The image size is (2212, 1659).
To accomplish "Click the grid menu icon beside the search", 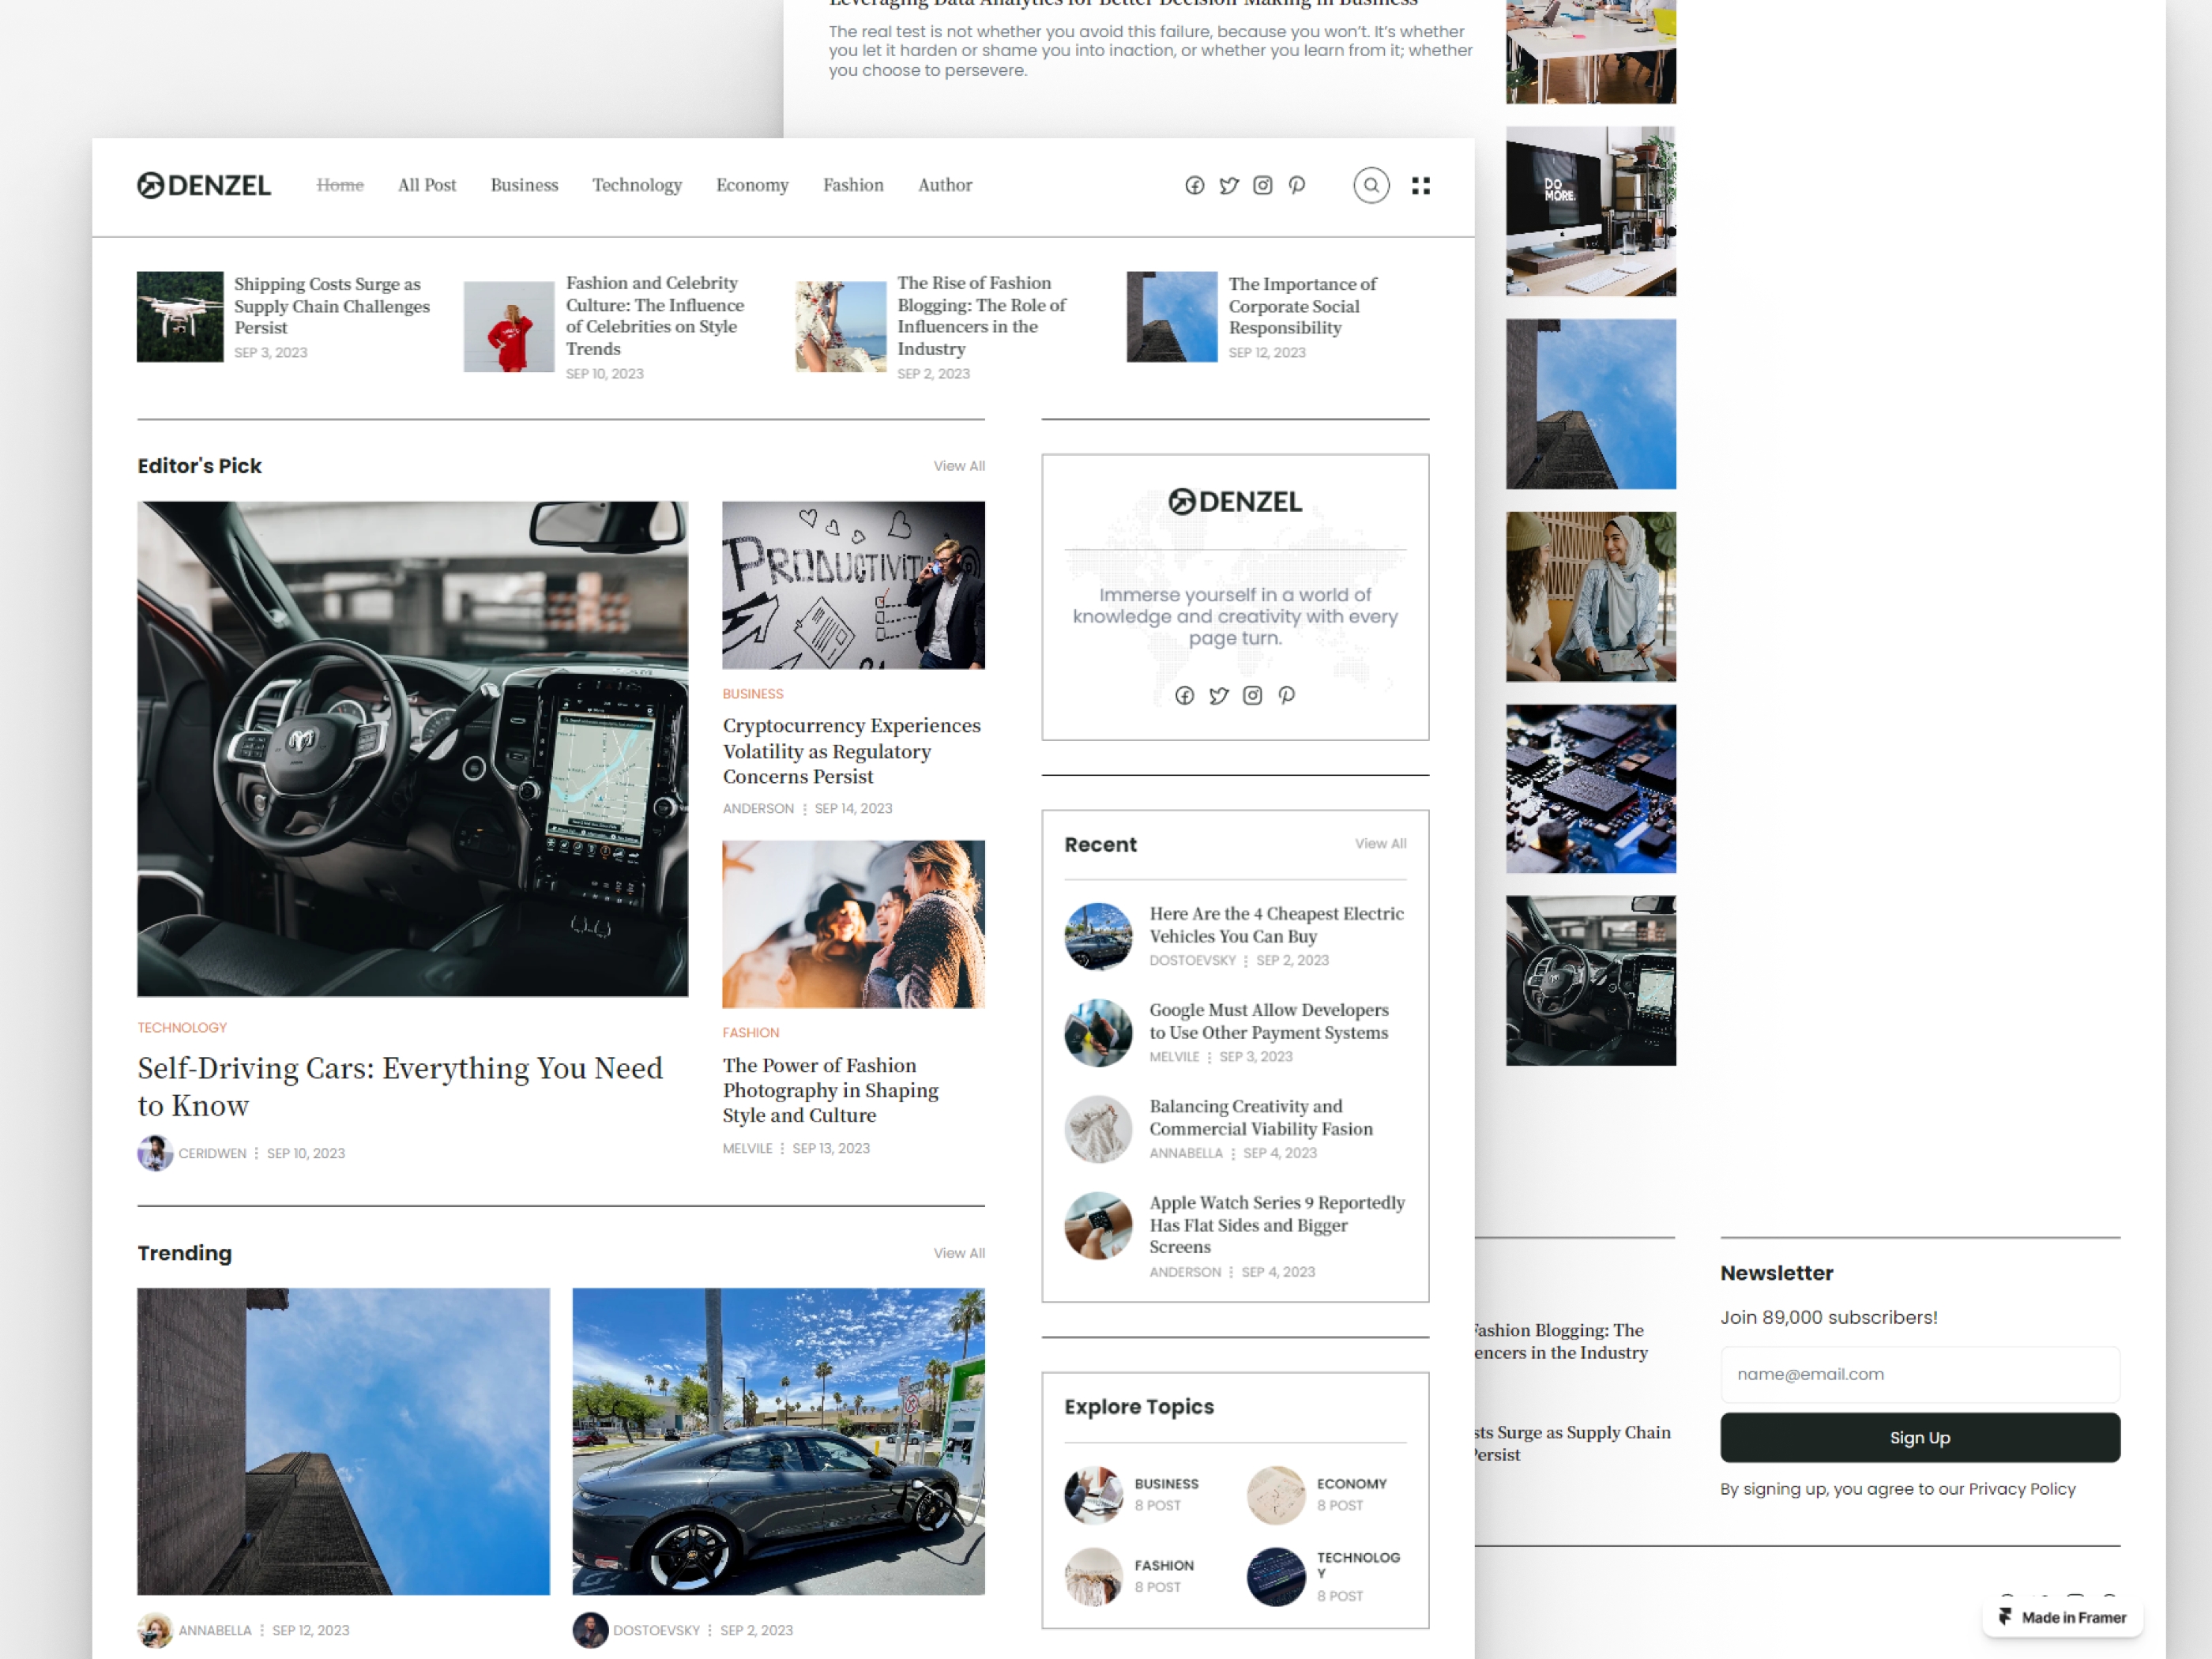I will [x=1421, y=185].
